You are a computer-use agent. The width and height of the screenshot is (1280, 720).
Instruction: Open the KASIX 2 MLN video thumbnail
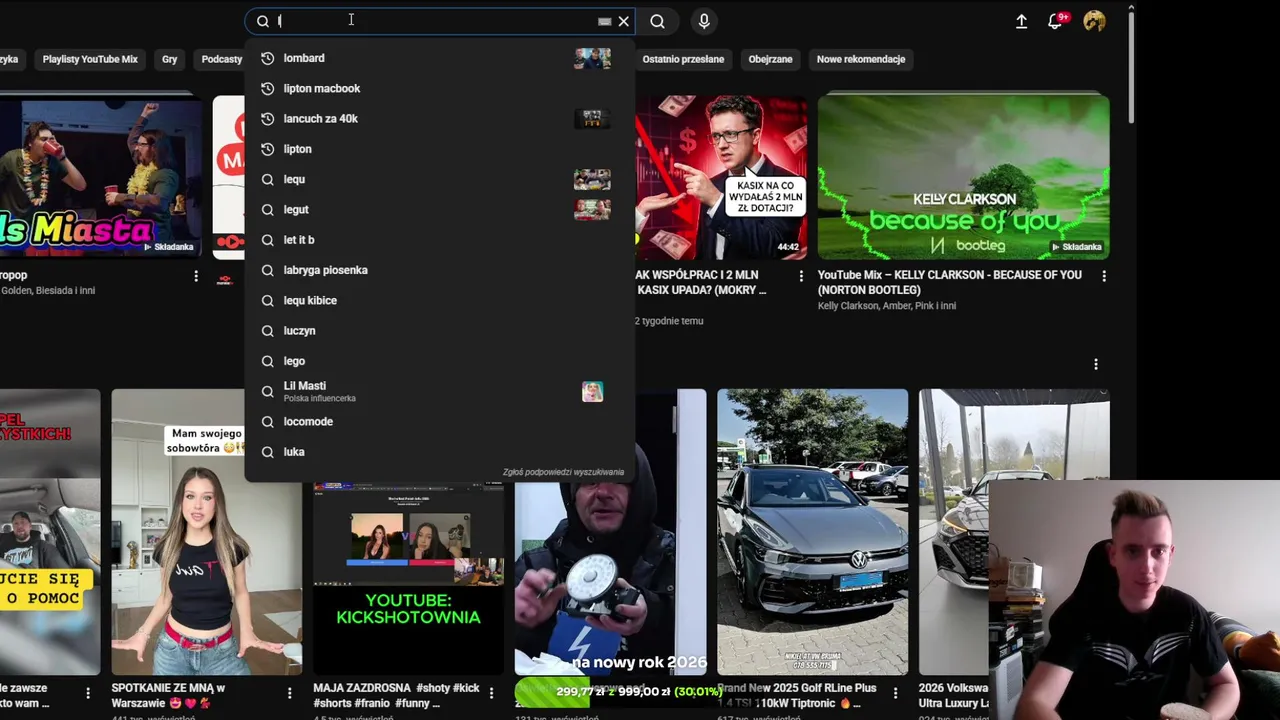click(x=721, y=177)
